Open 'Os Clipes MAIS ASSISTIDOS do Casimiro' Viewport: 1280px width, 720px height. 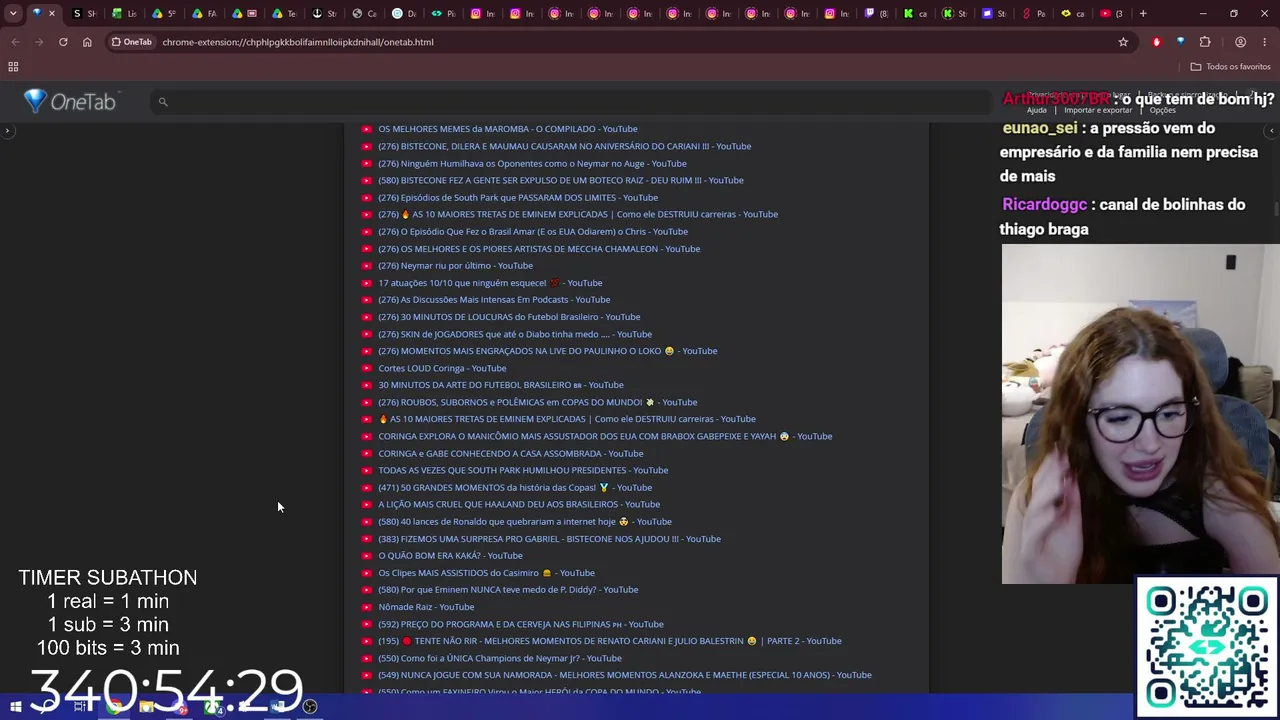tap(486, 573)
